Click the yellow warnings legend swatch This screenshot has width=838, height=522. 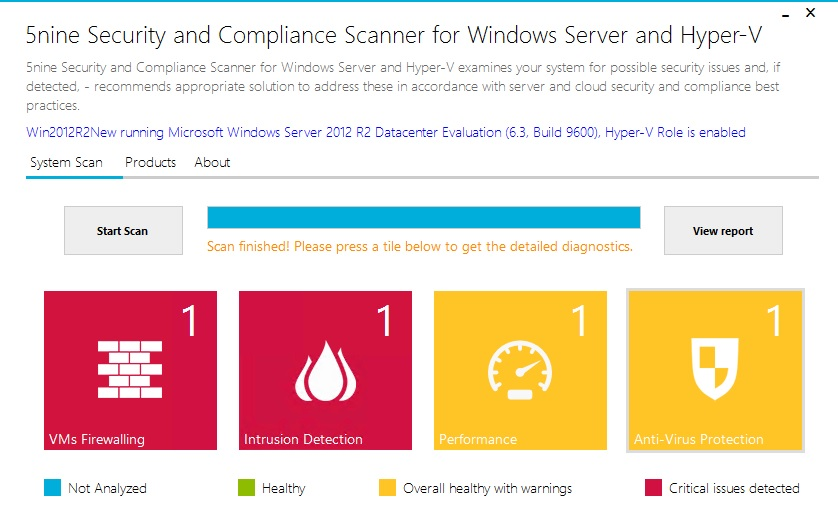[x=387, y=488]
